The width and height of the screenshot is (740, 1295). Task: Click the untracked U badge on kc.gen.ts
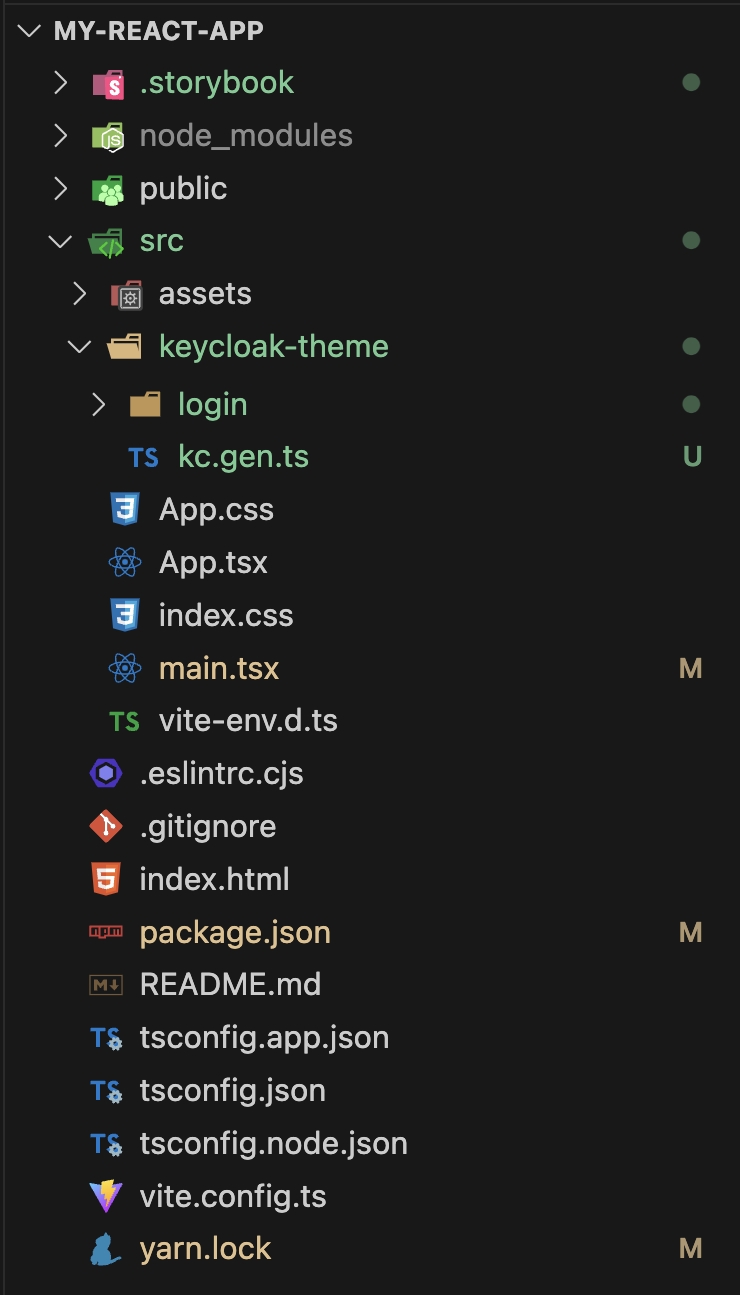click(x=691, y=458)
